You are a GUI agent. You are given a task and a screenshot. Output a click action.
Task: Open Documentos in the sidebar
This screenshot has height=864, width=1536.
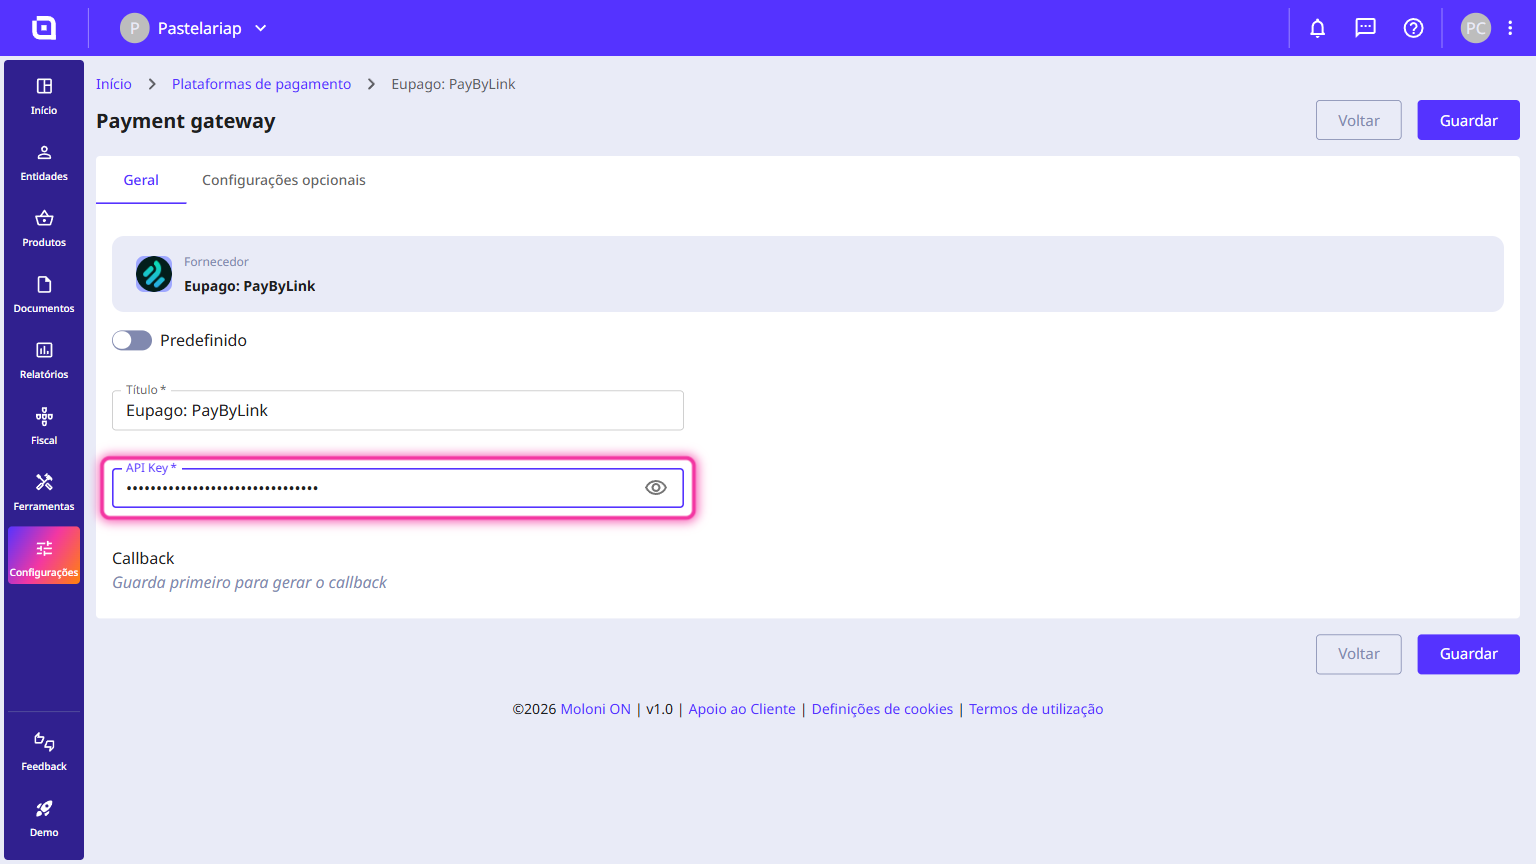[x=44, y=294]
